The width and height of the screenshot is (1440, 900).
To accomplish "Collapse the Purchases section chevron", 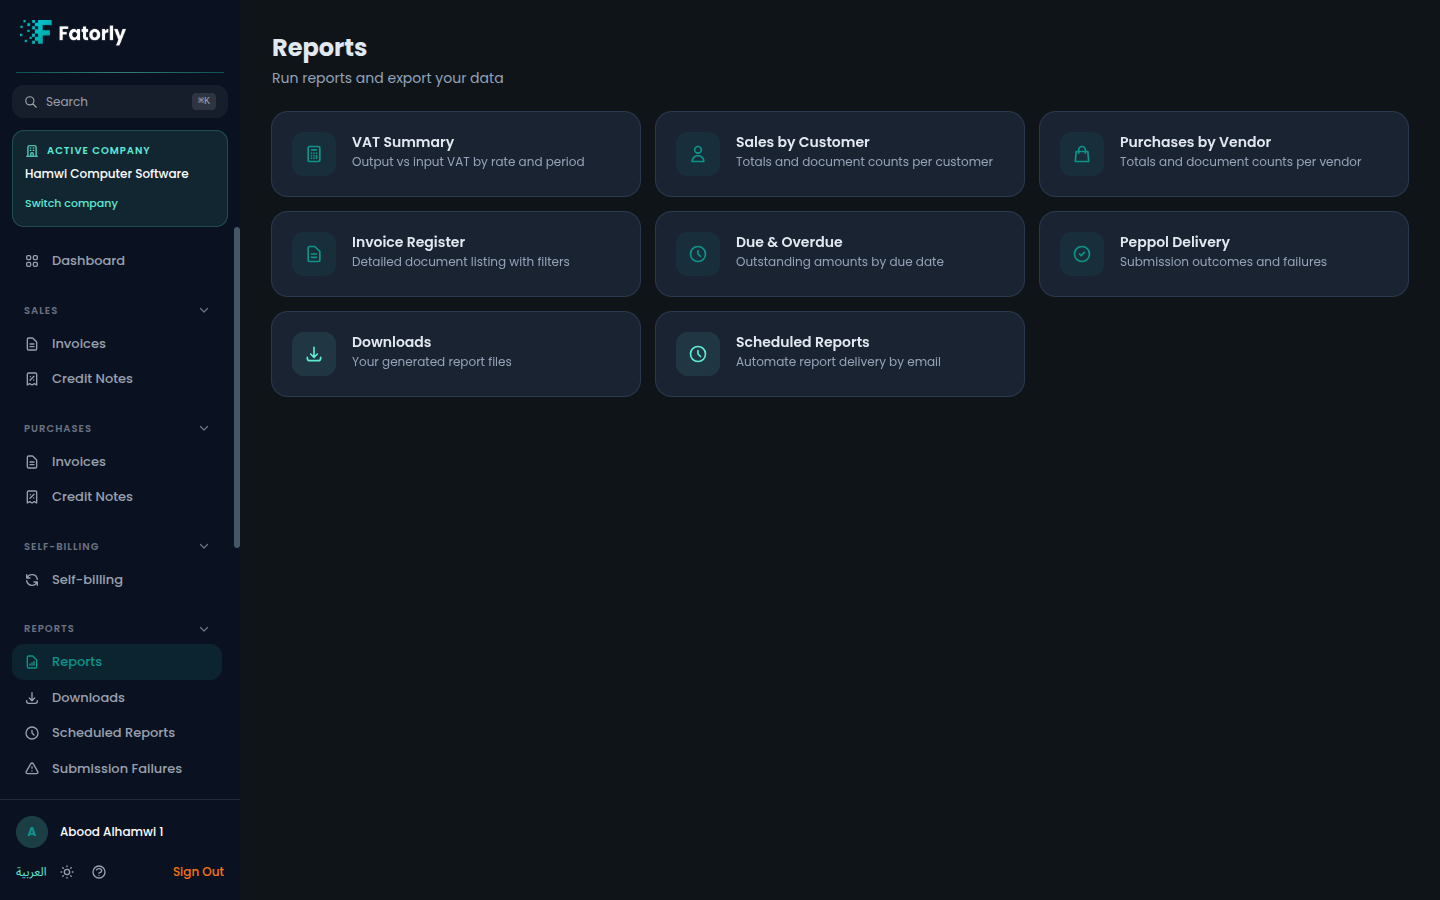I will point(204,429).
